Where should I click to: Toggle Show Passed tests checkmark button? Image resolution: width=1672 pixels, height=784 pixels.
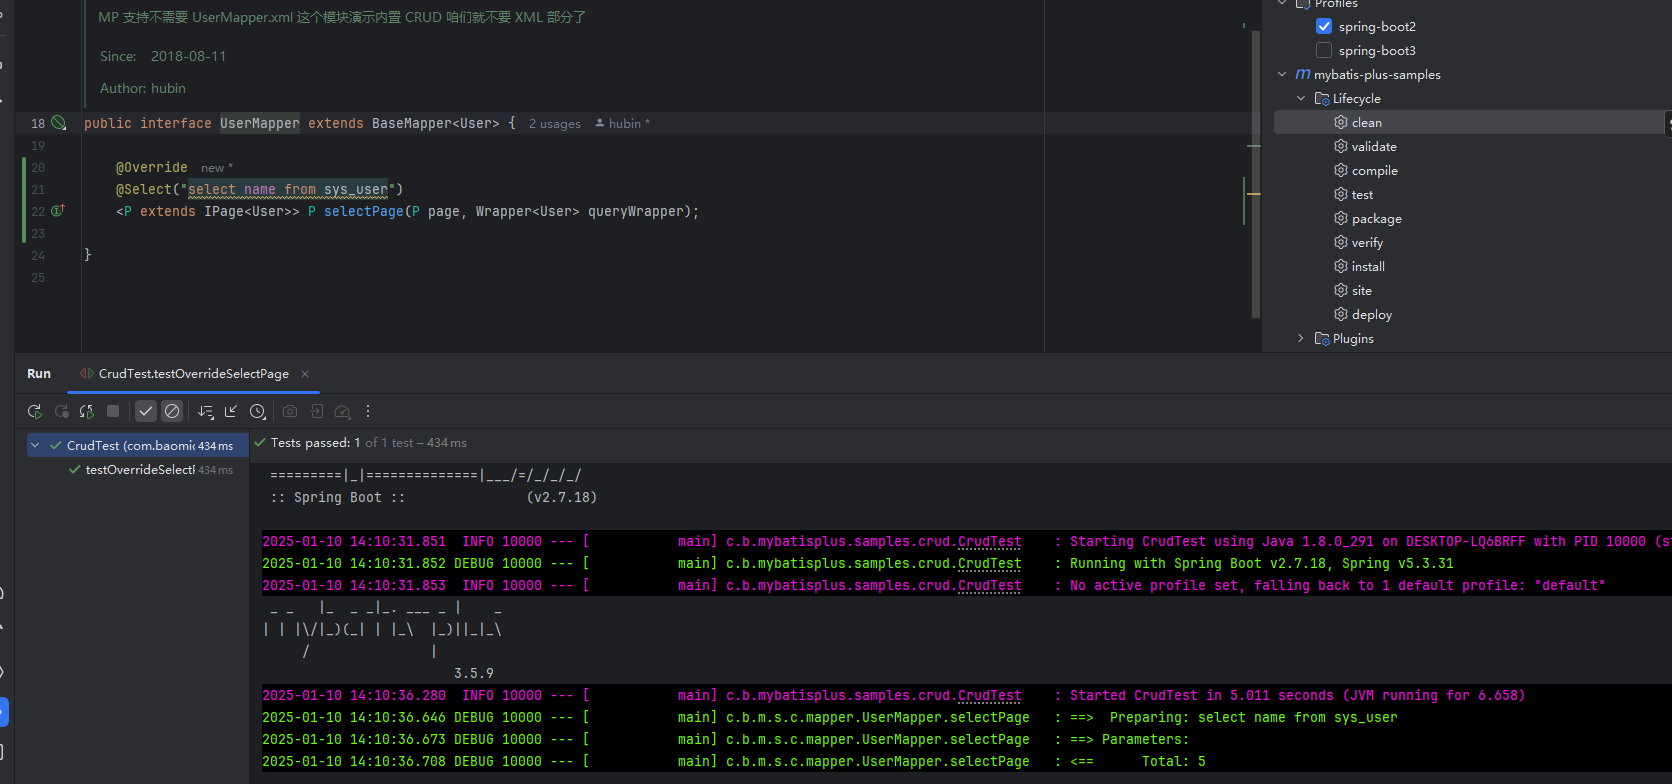[146, 411]
